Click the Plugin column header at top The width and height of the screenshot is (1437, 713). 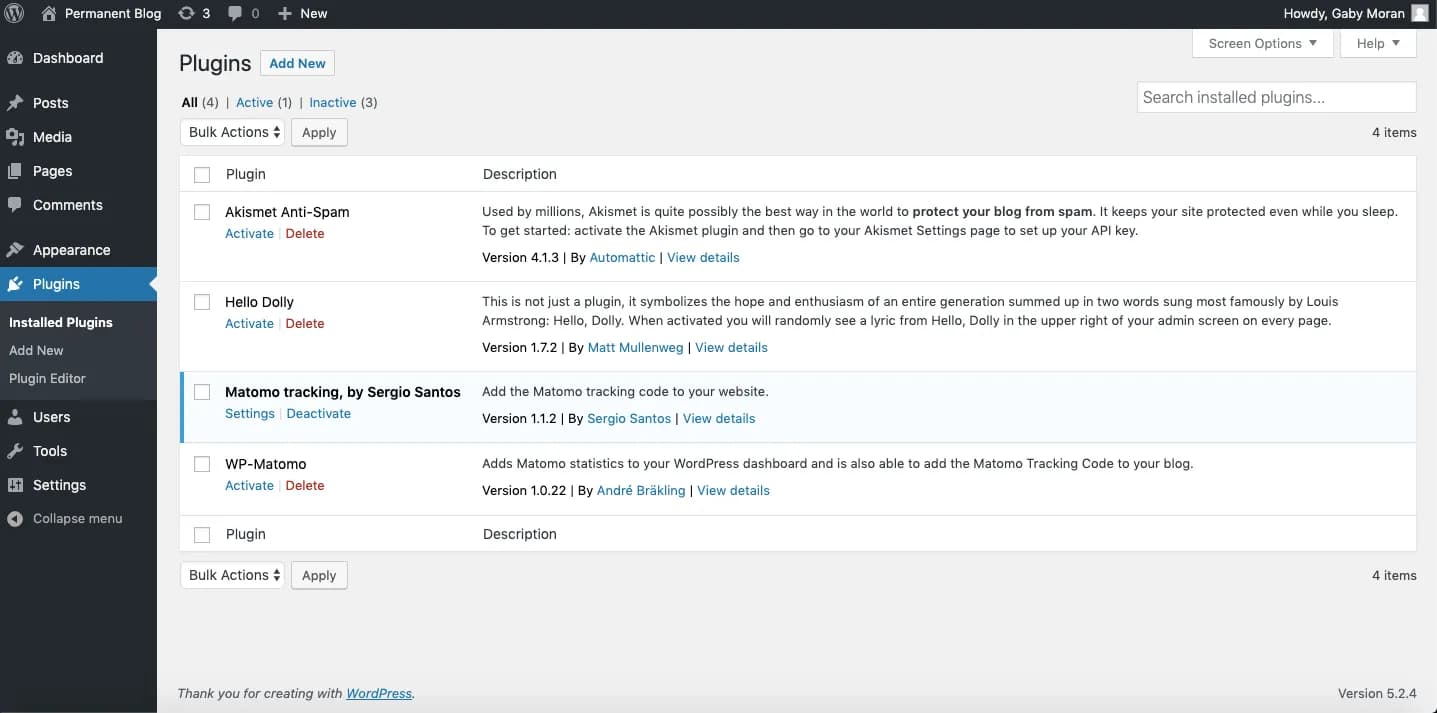click(246, 174)
